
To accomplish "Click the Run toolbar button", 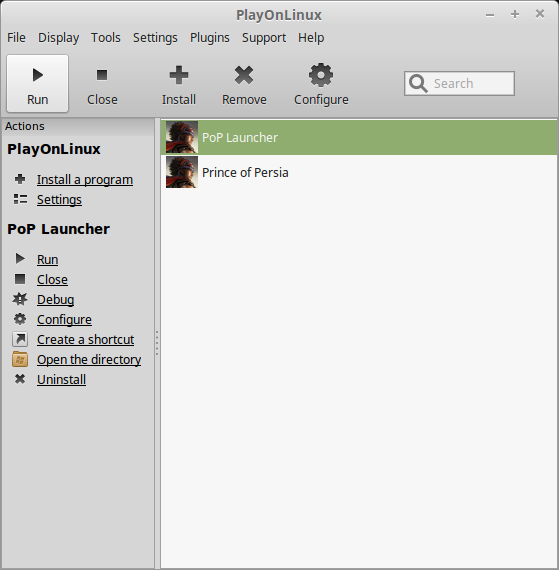I will [37, 83].
